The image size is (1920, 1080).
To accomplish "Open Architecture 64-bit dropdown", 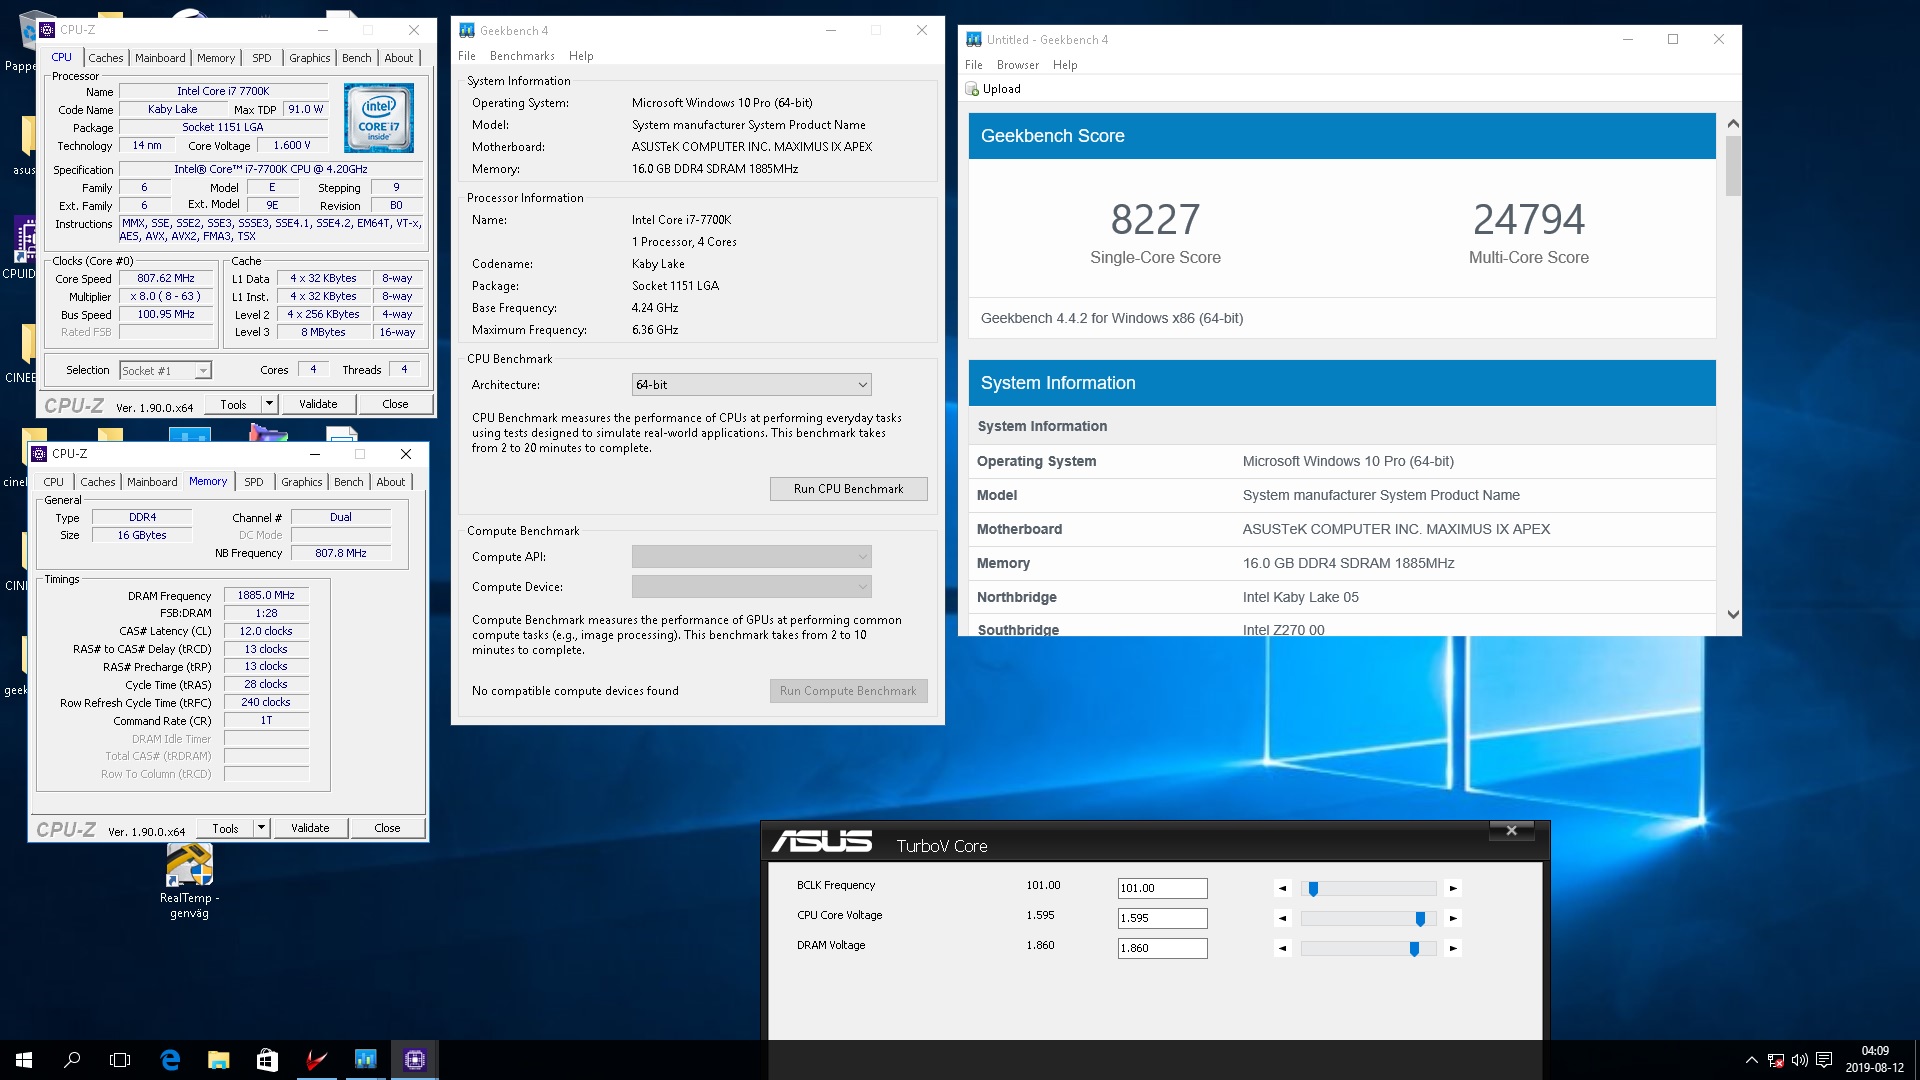I will click(751, 385).
